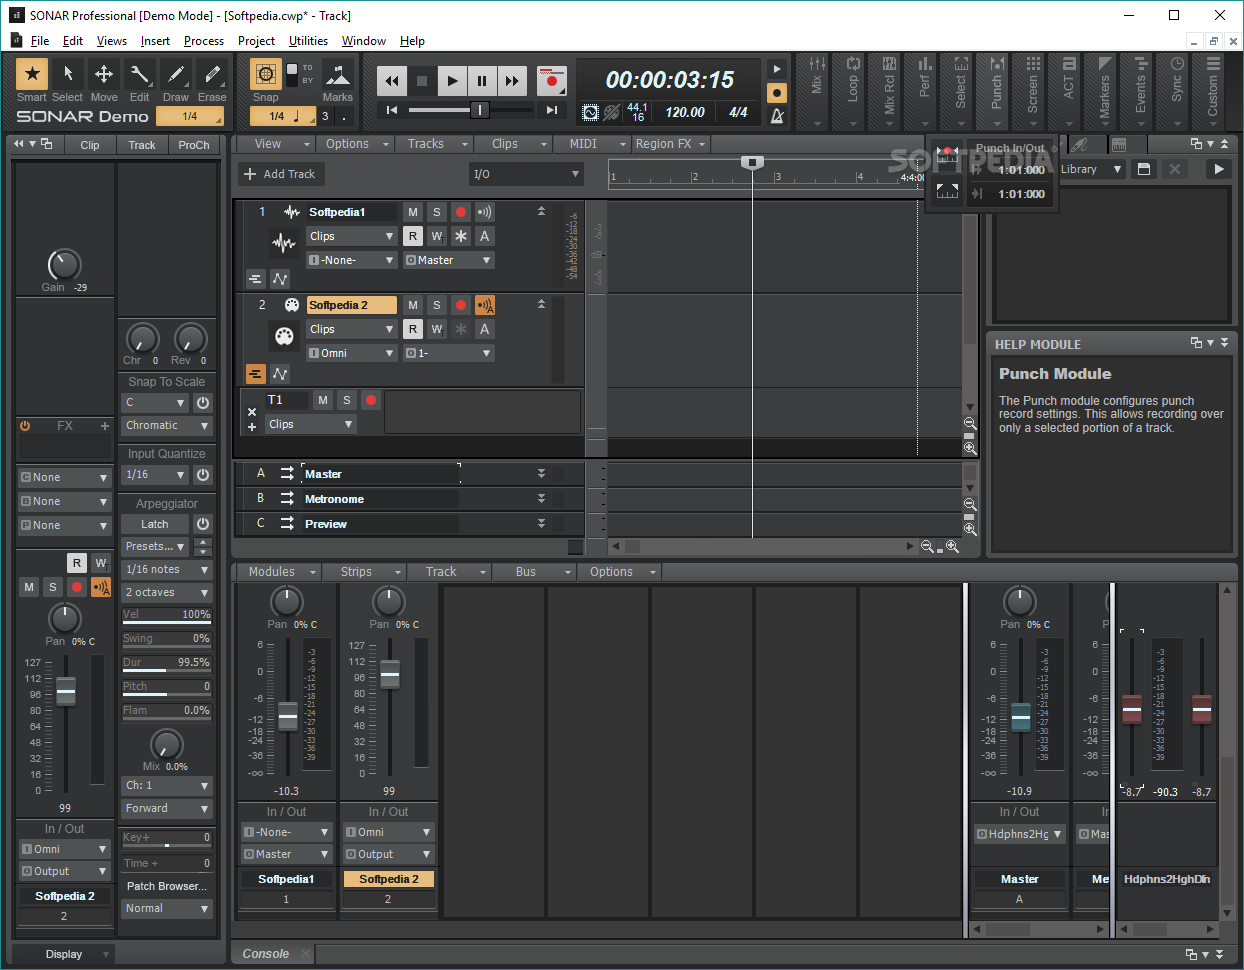This screenshot has height=970, width=1244.
Task: Open the I/O track control dropdown
Action: 526,174
